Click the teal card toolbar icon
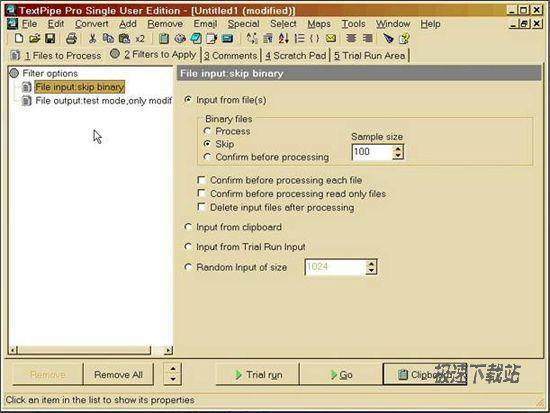550x413 pixels. [228, 38]
